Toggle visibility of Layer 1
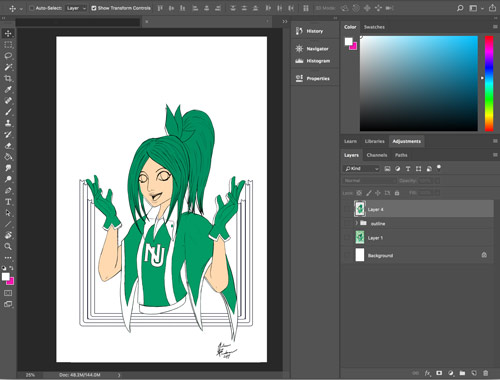500x380 pixels. click(347, 238)
